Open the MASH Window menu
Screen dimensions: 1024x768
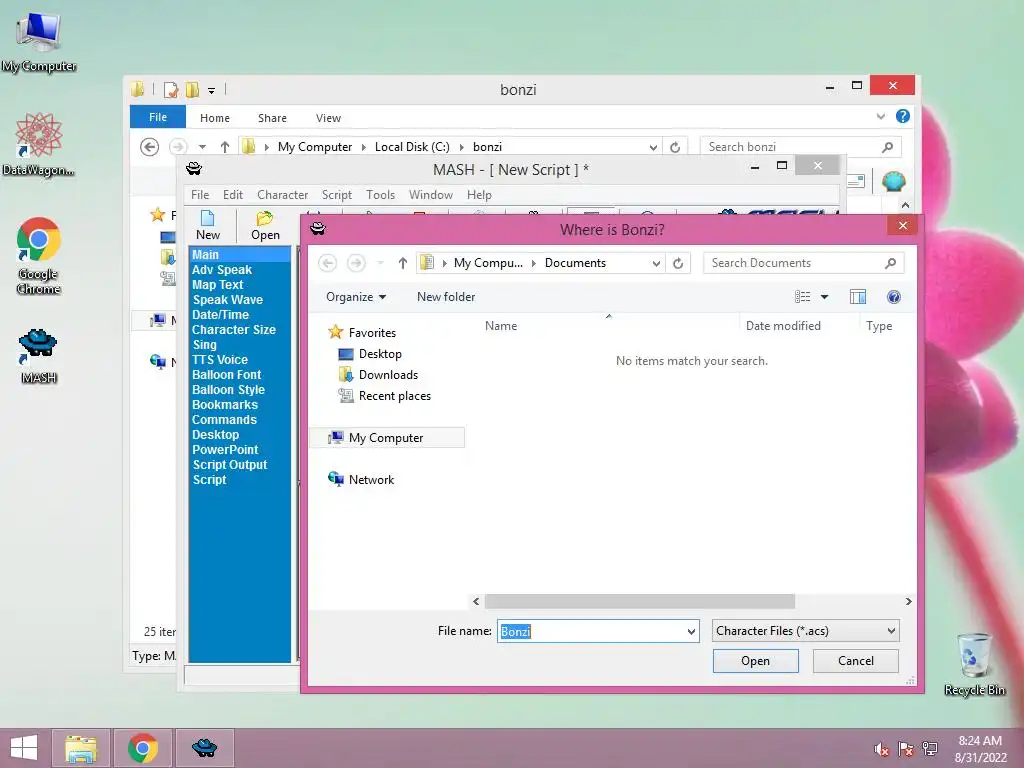point(430,195)
